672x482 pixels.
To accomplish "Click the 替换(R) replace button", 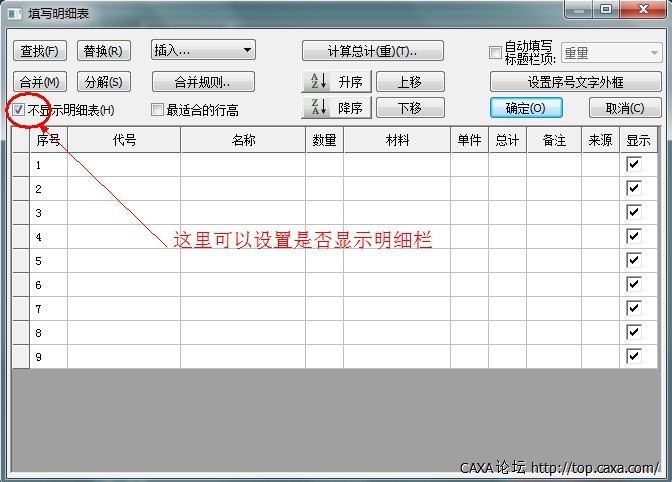I will tap(103, 51).
